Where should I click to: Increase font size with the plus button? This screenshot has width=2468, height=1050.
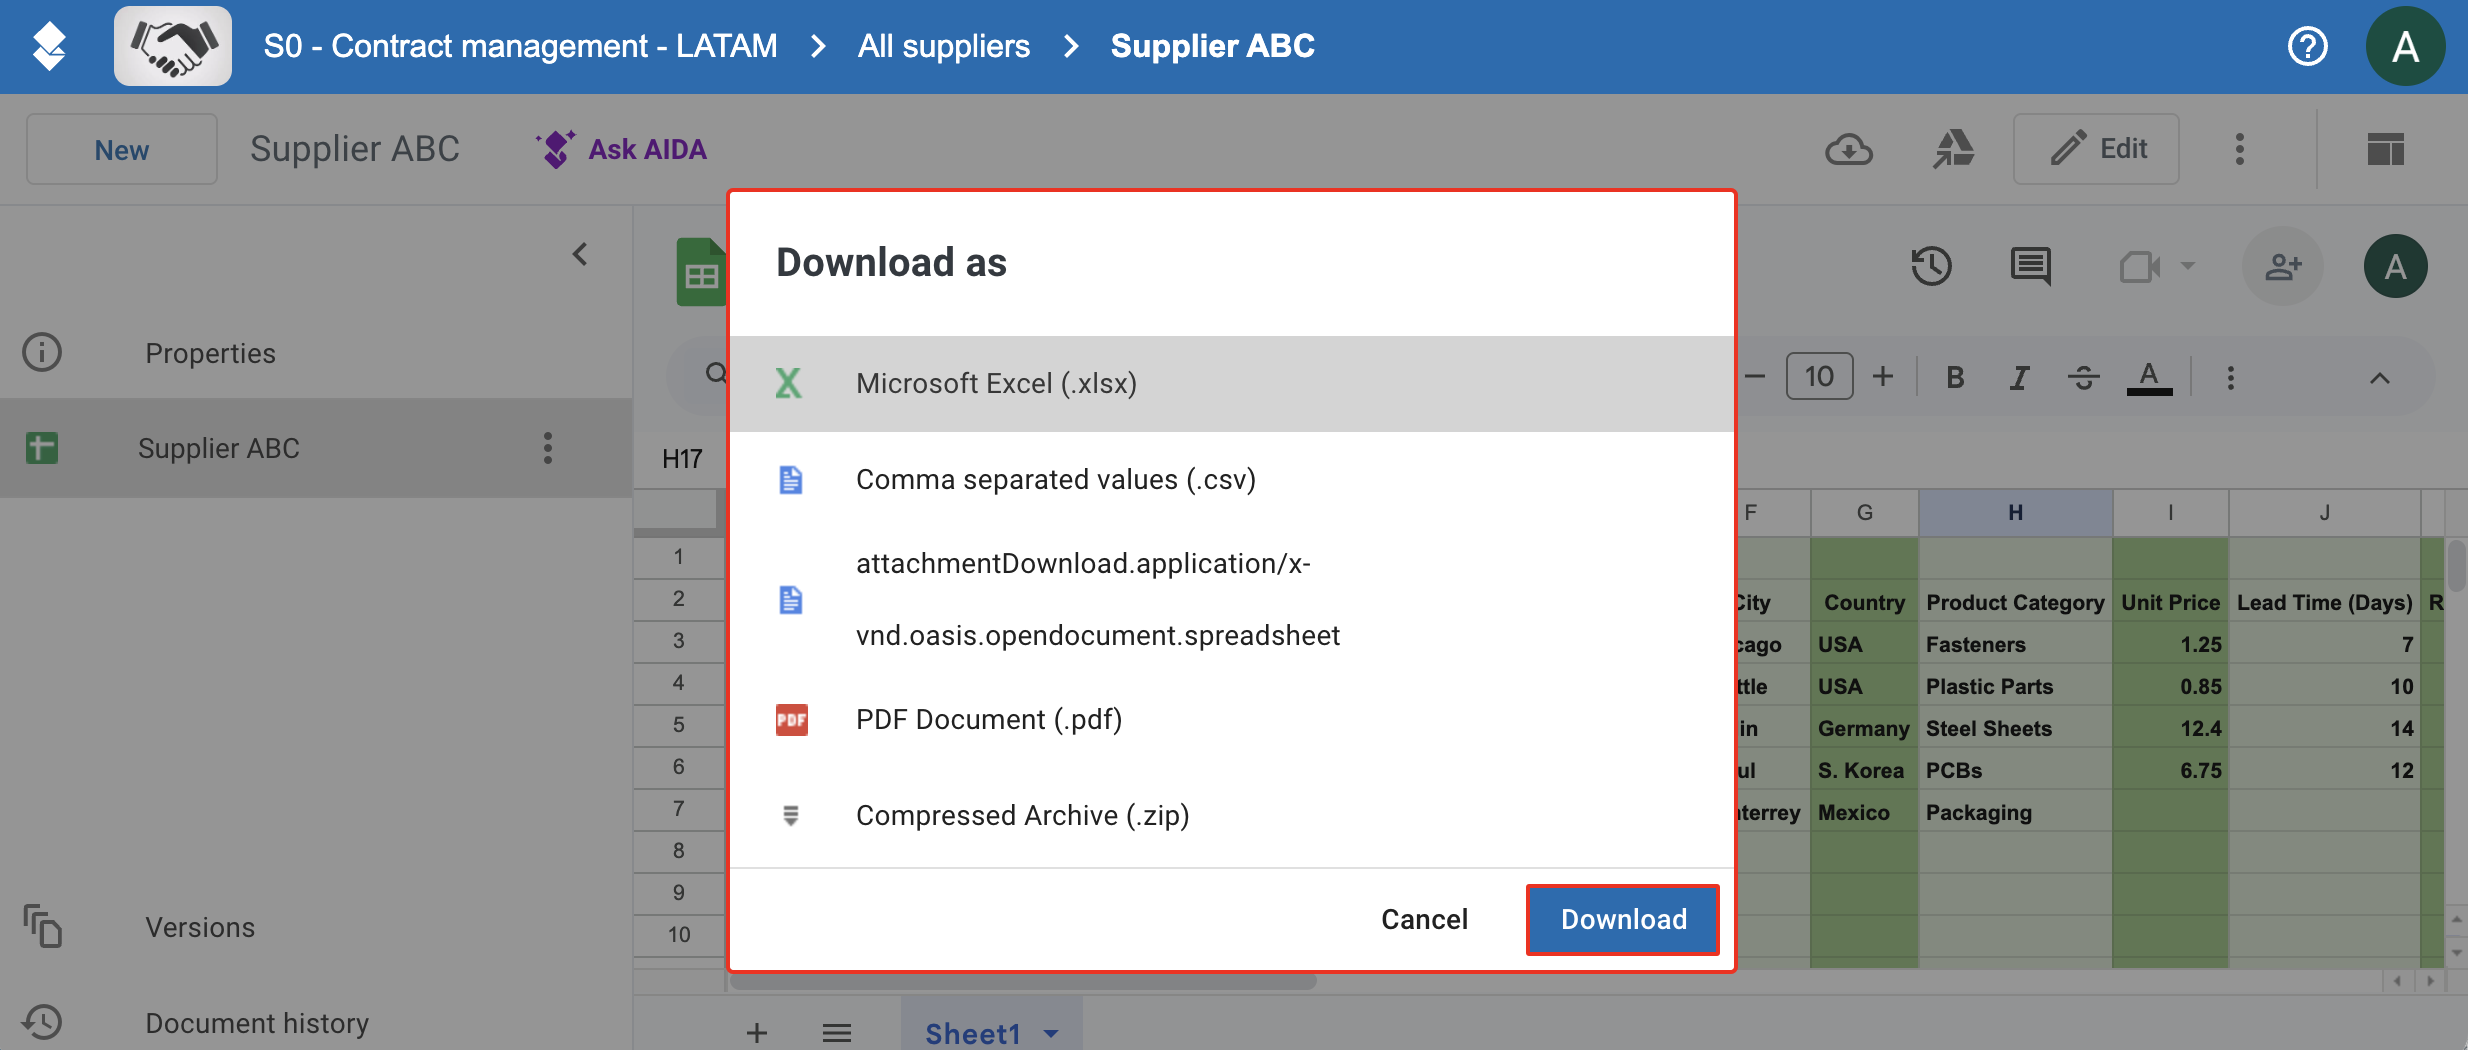(x=1883, y=377)
